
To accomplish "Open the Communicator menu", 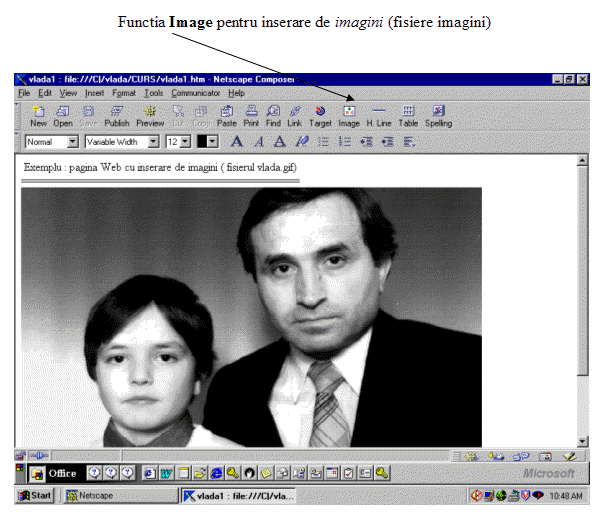I will 195,92.
